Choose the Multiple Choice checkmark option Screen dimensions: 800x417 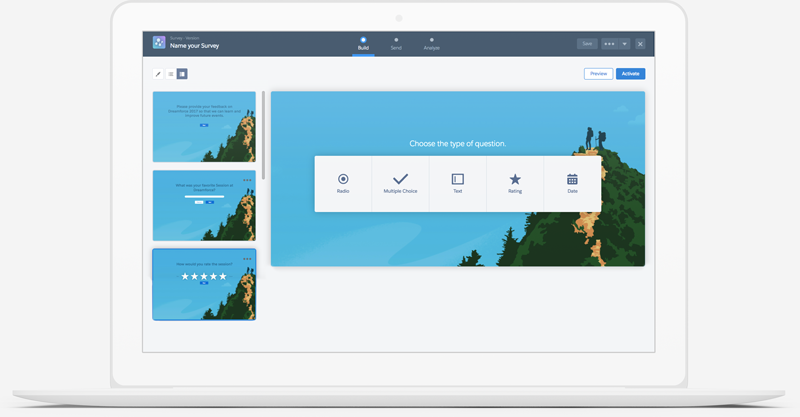(400, 183)
